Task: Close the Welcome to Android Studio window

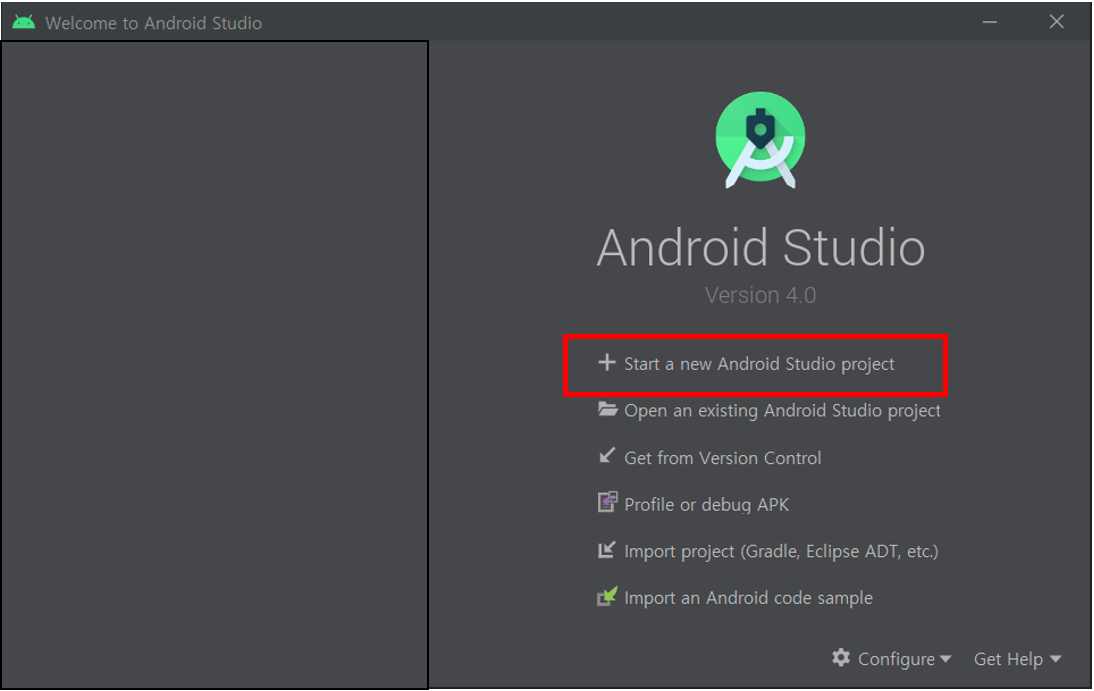Action: click(x=1056, y=22)
